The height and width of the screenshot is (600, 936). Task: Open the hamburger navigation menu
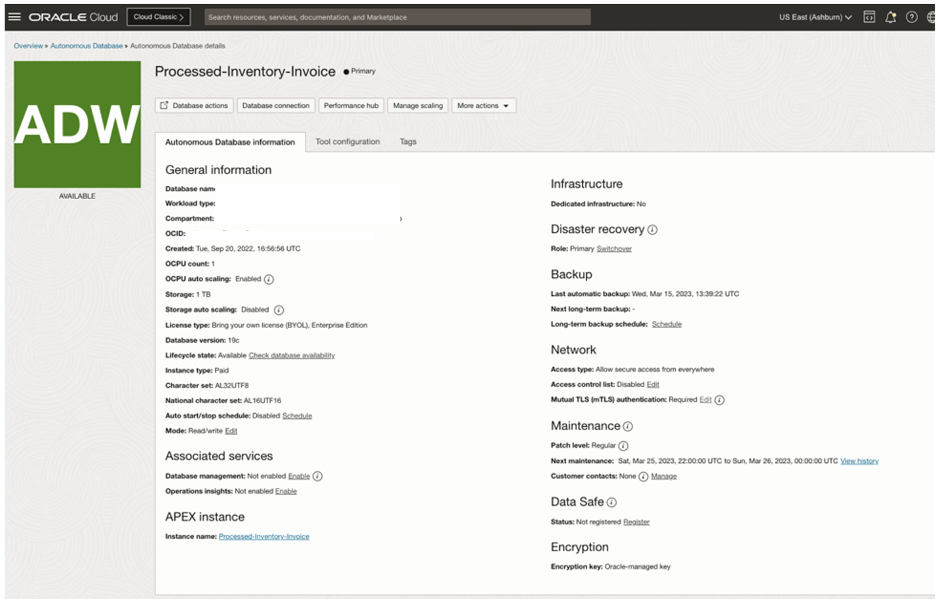[14, 17]
